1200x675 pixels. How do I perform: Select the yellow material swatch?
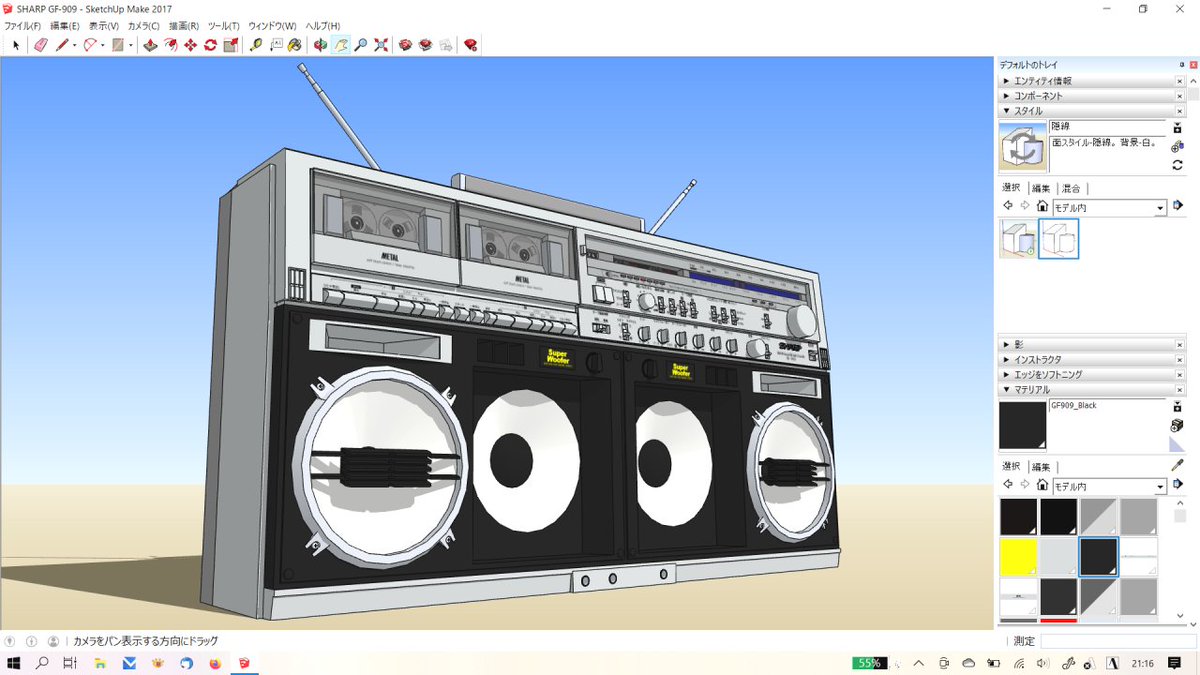[x=1018, y=557]
